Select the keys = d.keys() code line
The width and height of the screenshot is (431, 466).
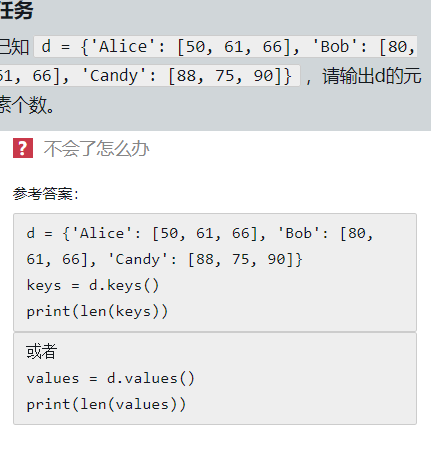(93, 286)
